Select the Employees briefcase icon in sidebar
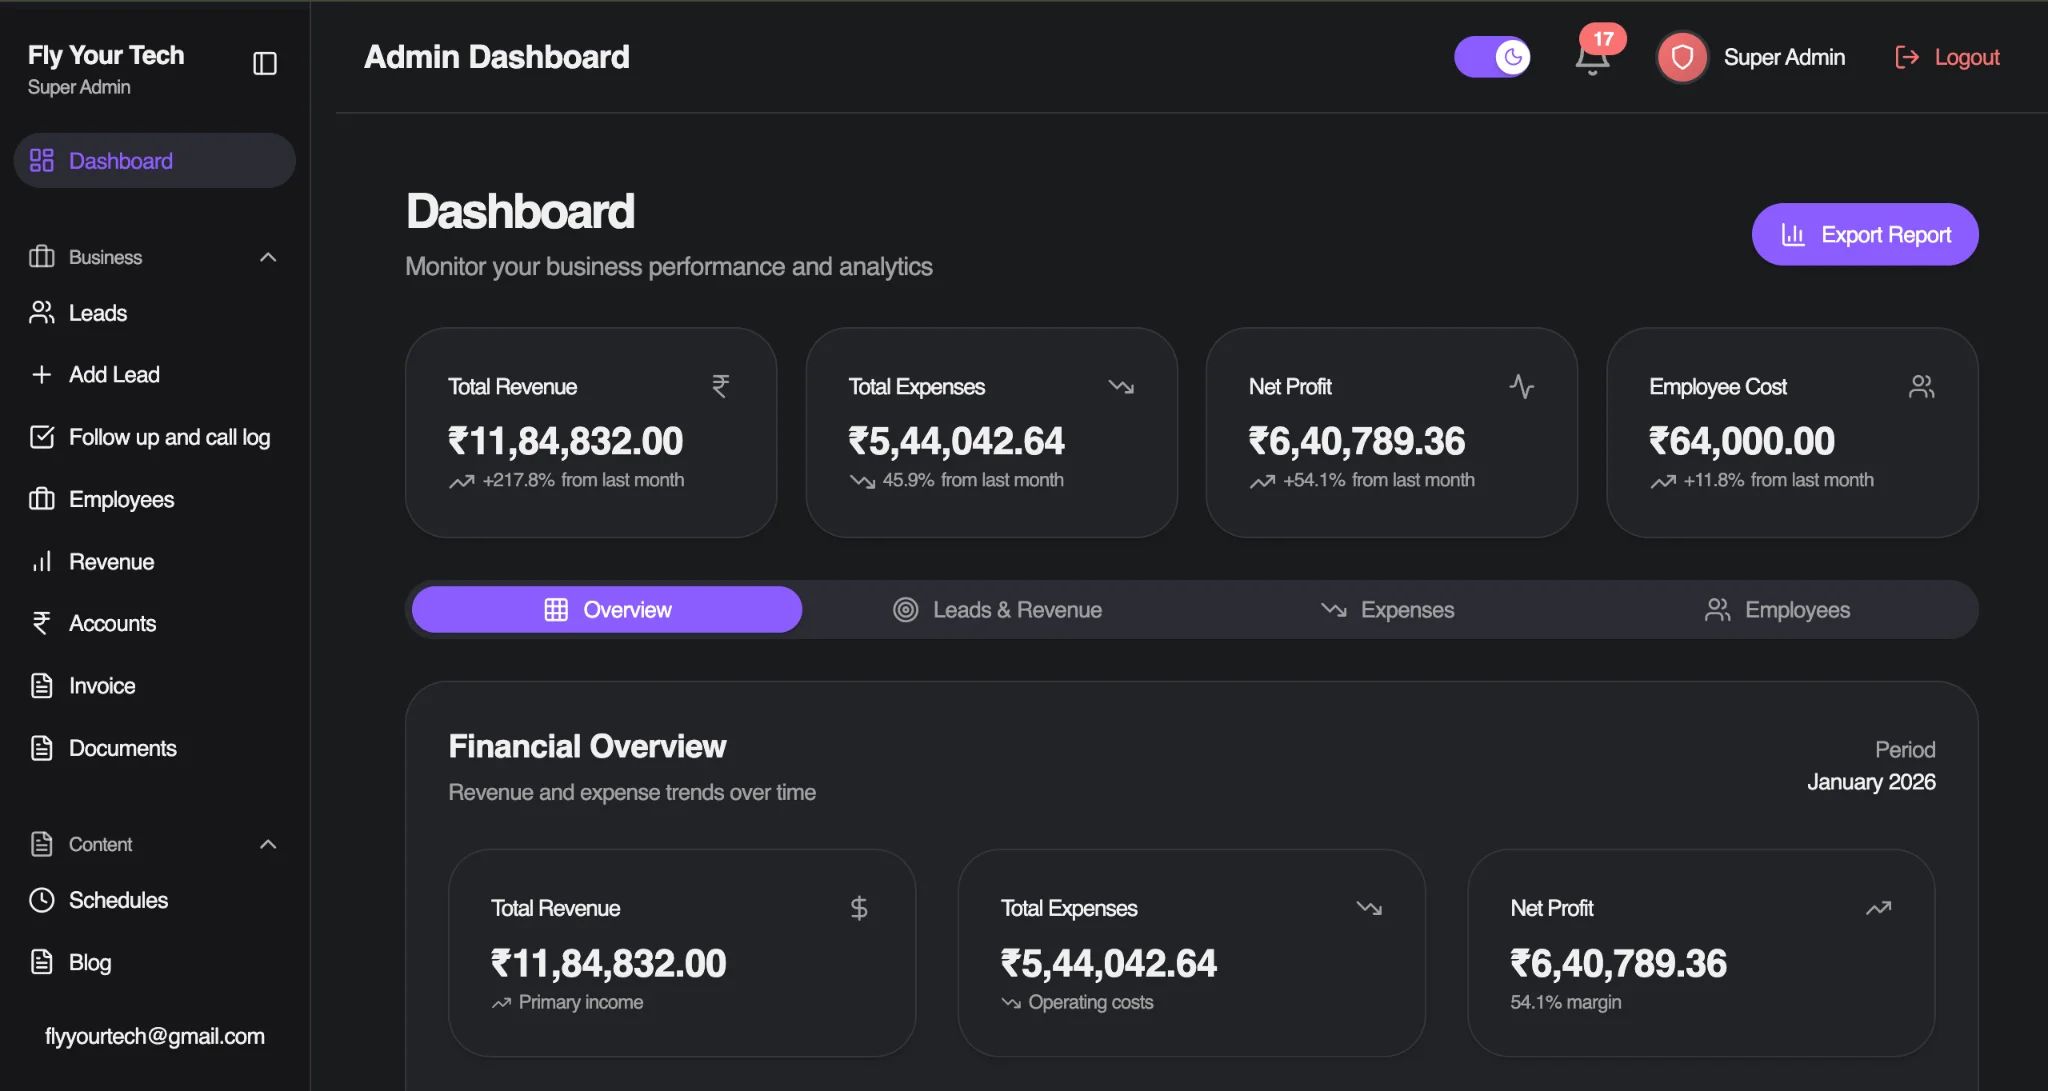Viewport: 2048px width, 1091px height. pos(41,499)
